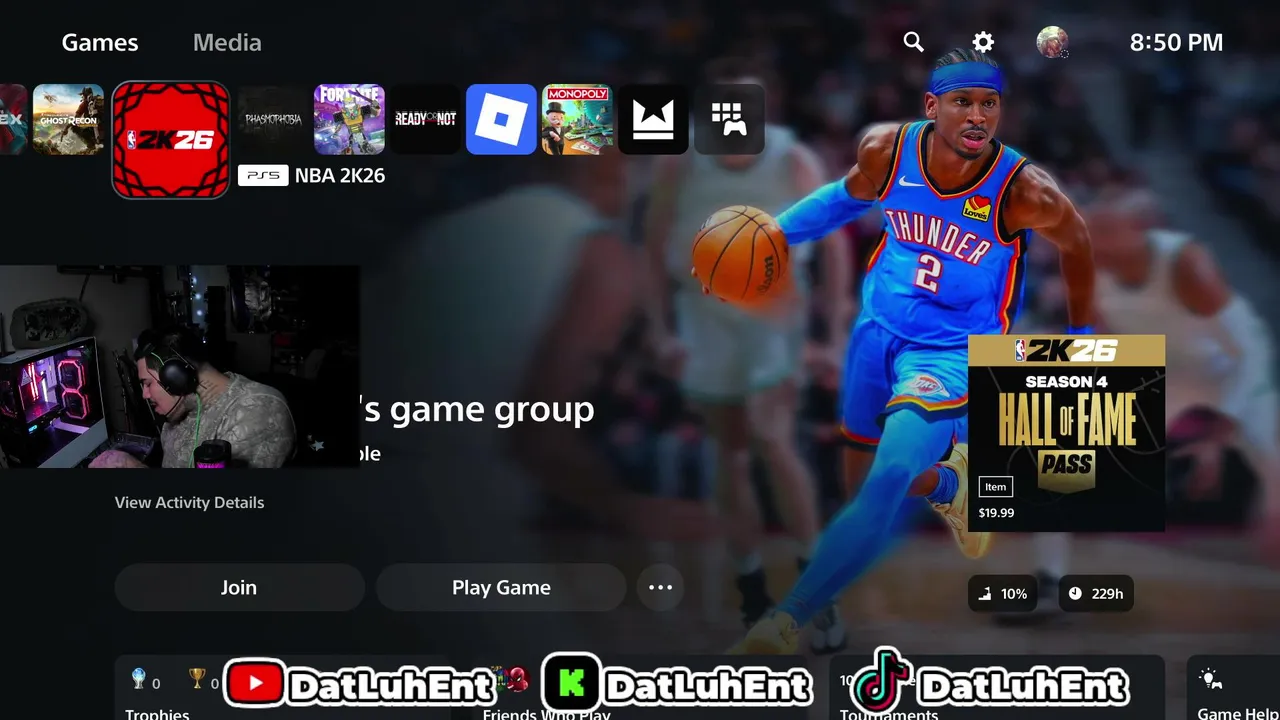The width and height of the screenshot is (1280, 720).
Task: Switch to the Media tab
Action: click(x=227, y=42)
